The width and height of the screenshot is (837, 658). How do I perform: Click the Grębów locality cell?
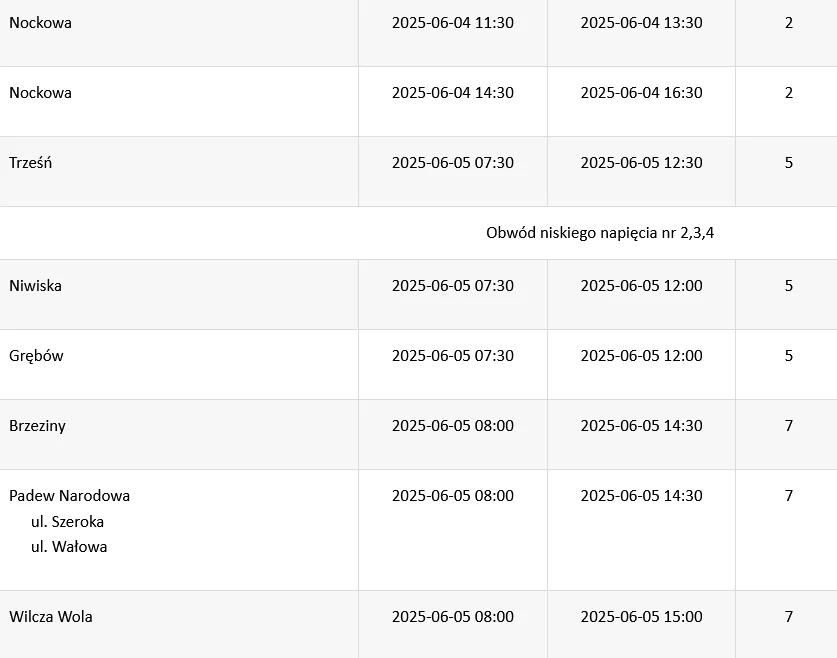[36, 356]
